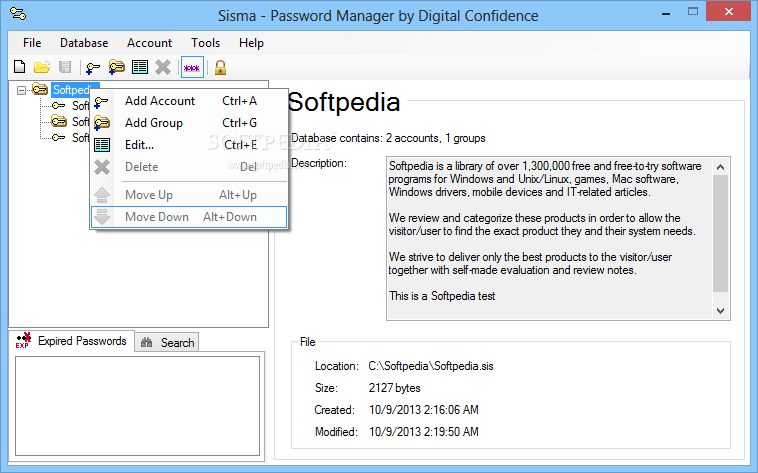Click the Open database folder icon
Screen dimensions: 758x473
click(42, 67)
